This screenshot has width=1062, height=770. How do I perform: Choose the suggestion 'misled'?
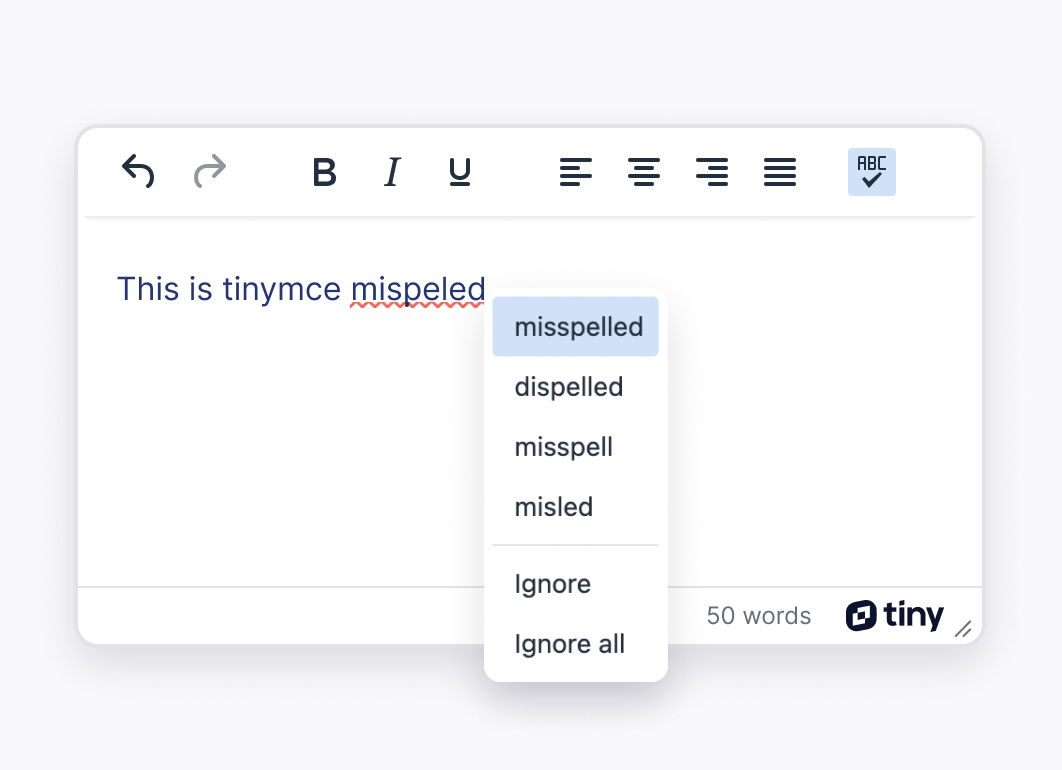[553, 507]
